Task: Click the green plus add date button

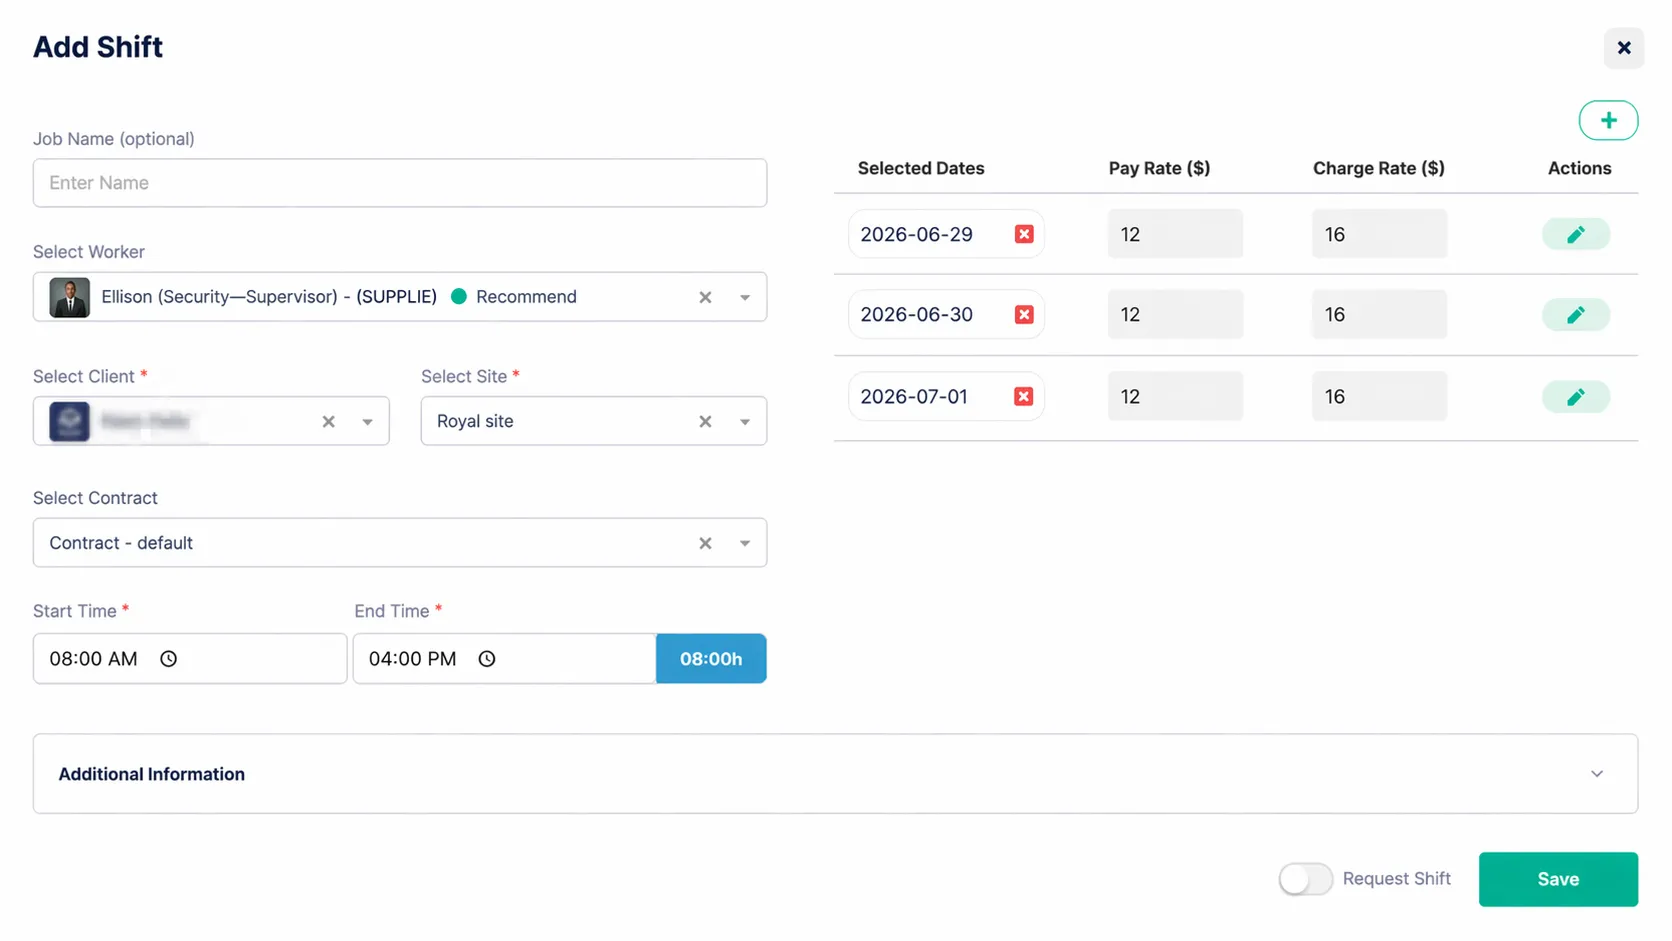Action: [x=1607, y=121]
